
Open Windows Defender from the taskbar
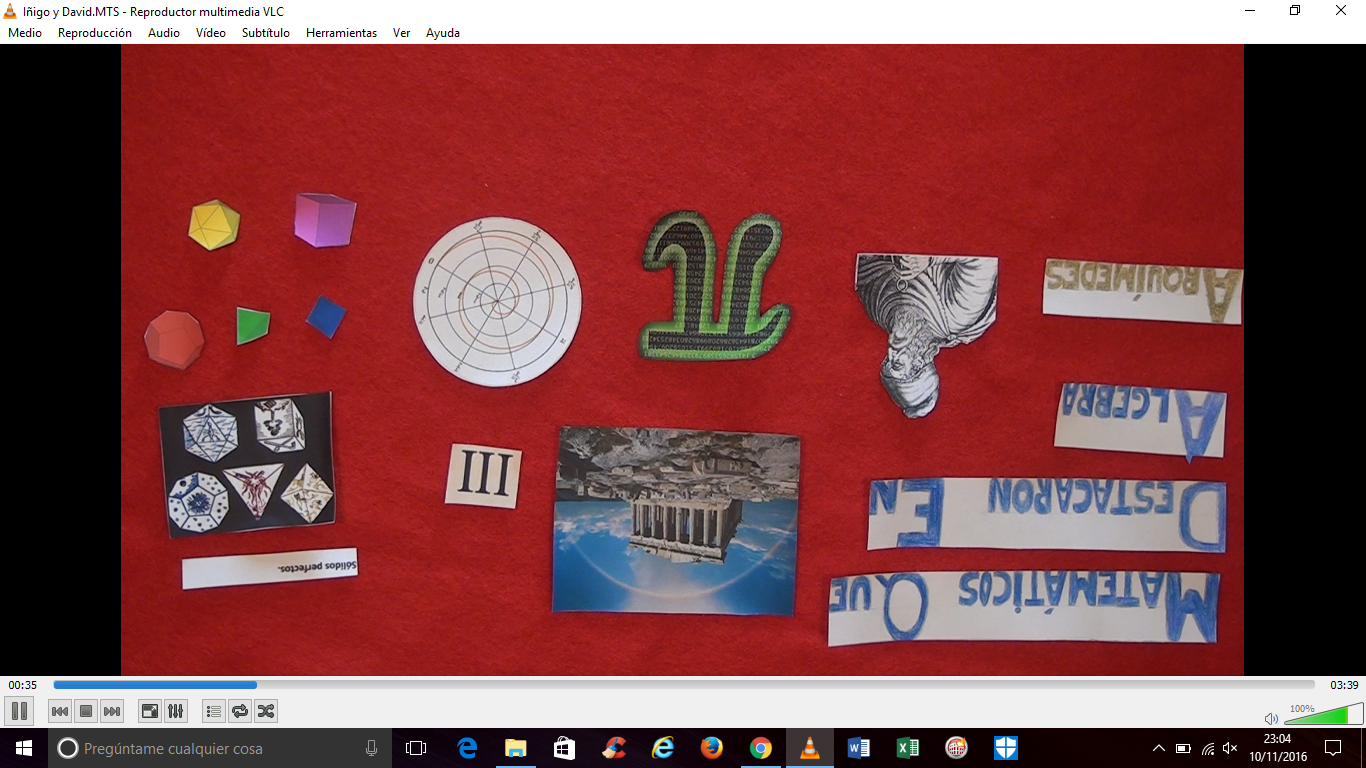point(1005,747)
